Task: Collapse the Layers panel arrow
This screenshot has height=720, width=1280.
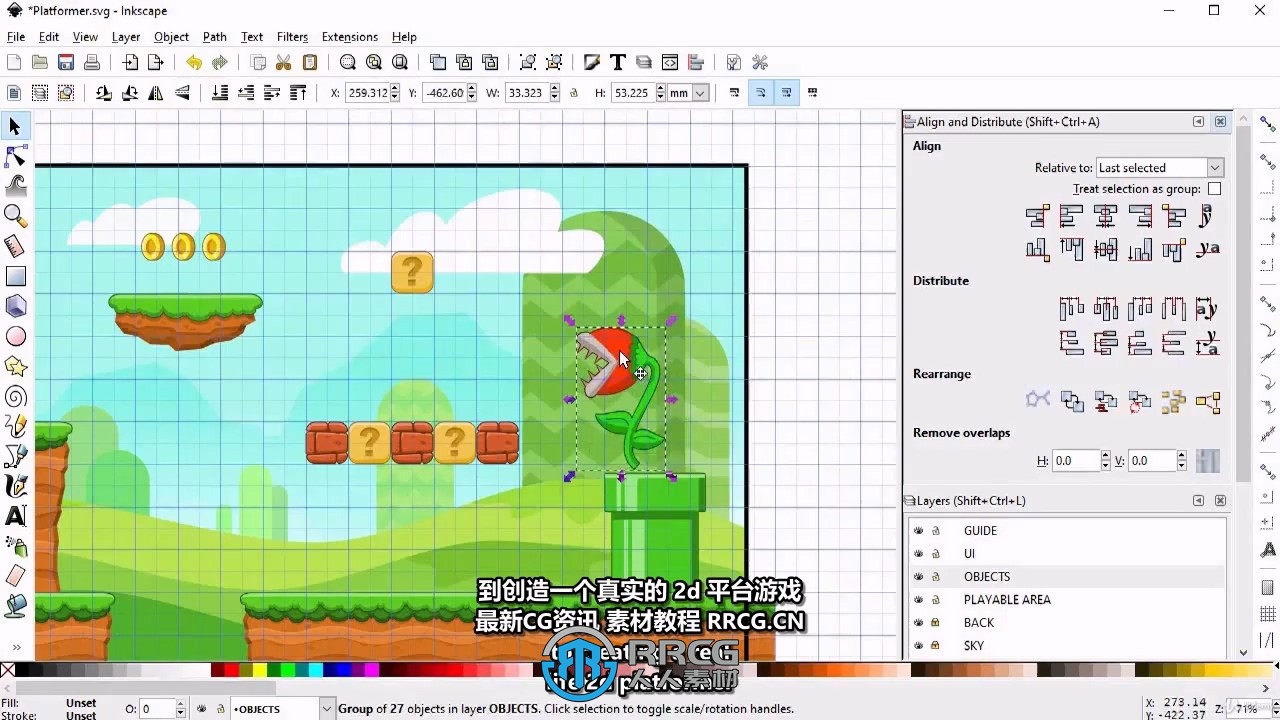Action: pos(1198,501)
